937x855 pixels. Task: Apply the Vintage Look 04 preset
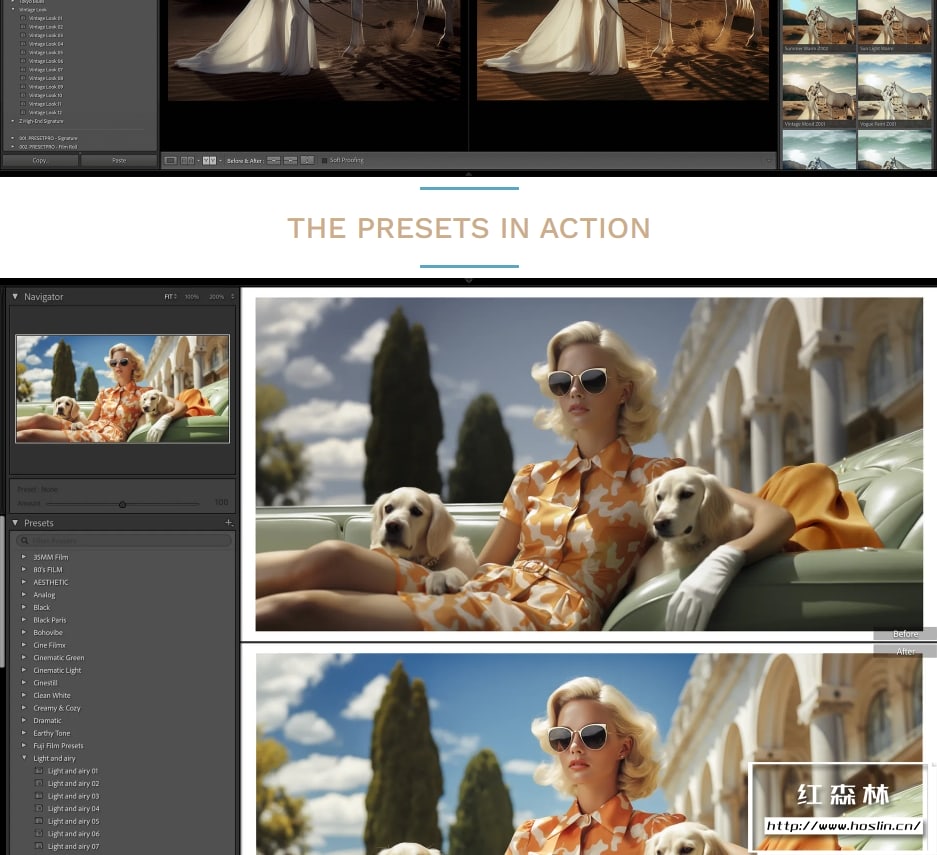tap(46, 44)
